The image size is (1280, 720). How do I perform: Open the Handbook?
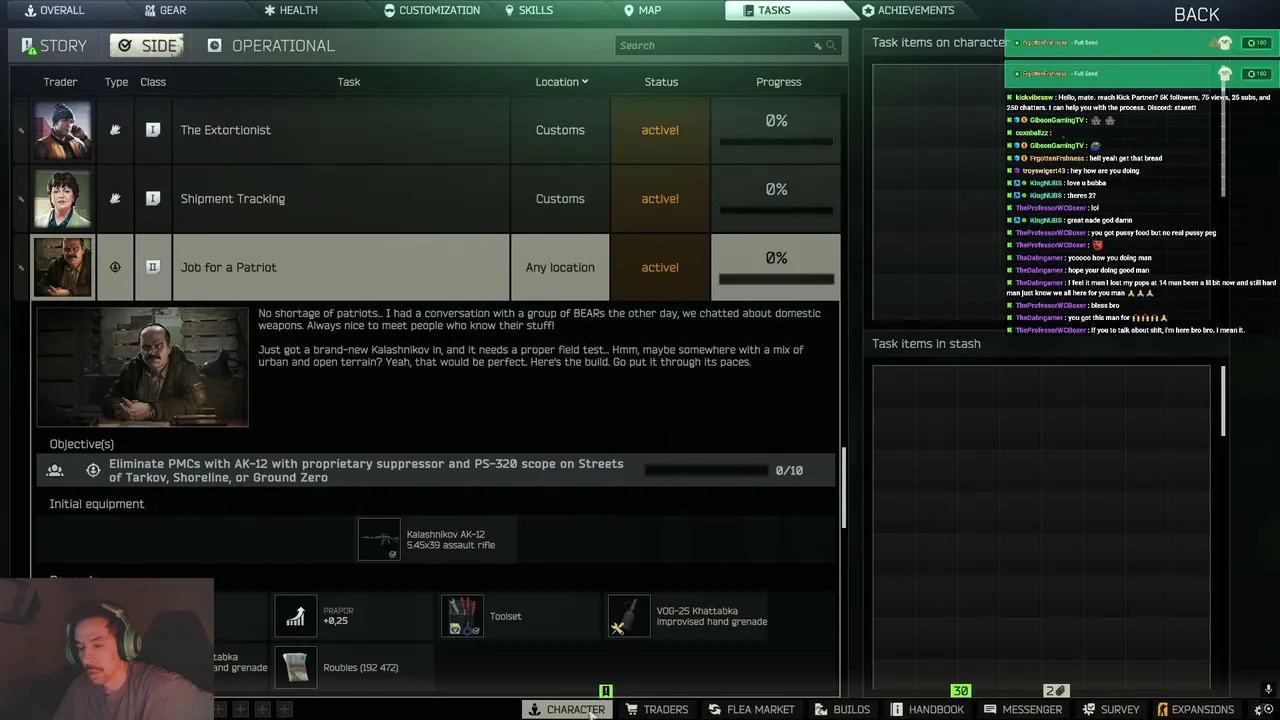pos(927,710)
